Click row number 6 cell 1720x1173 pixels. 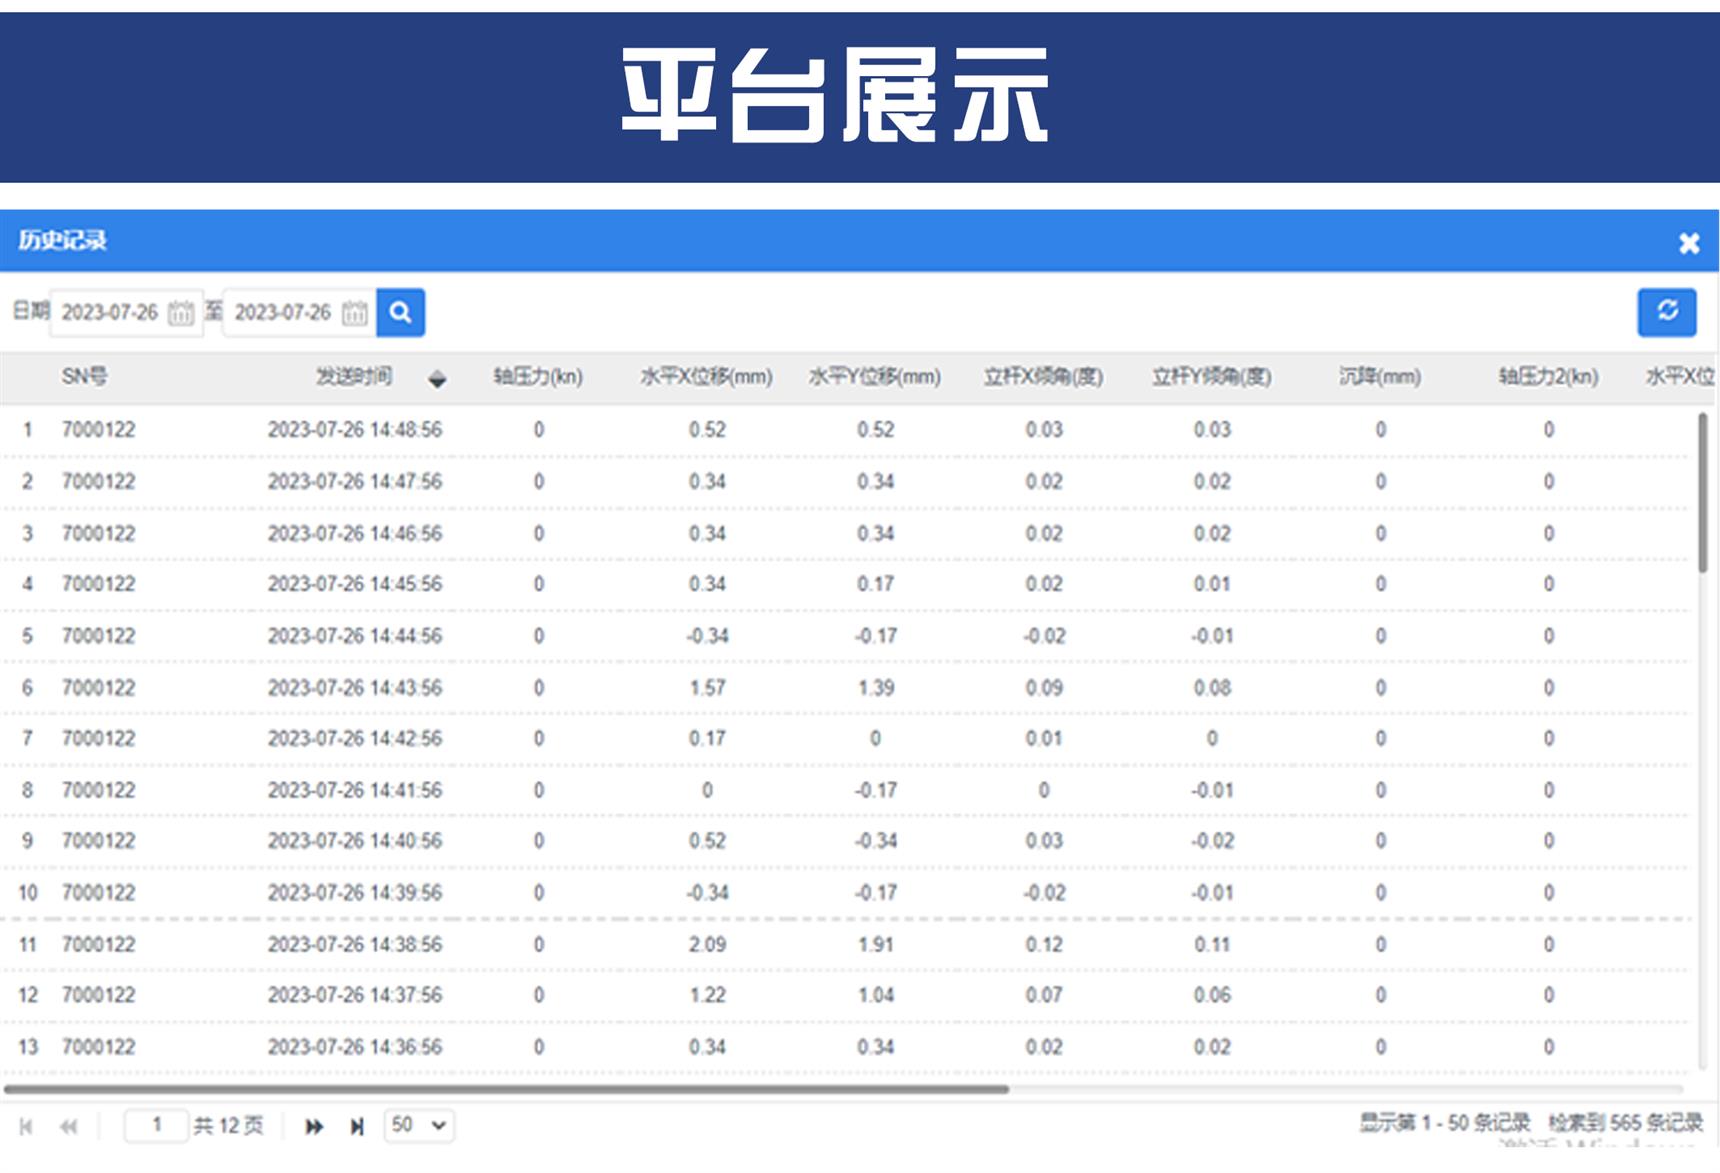click(x=27, y=688)
